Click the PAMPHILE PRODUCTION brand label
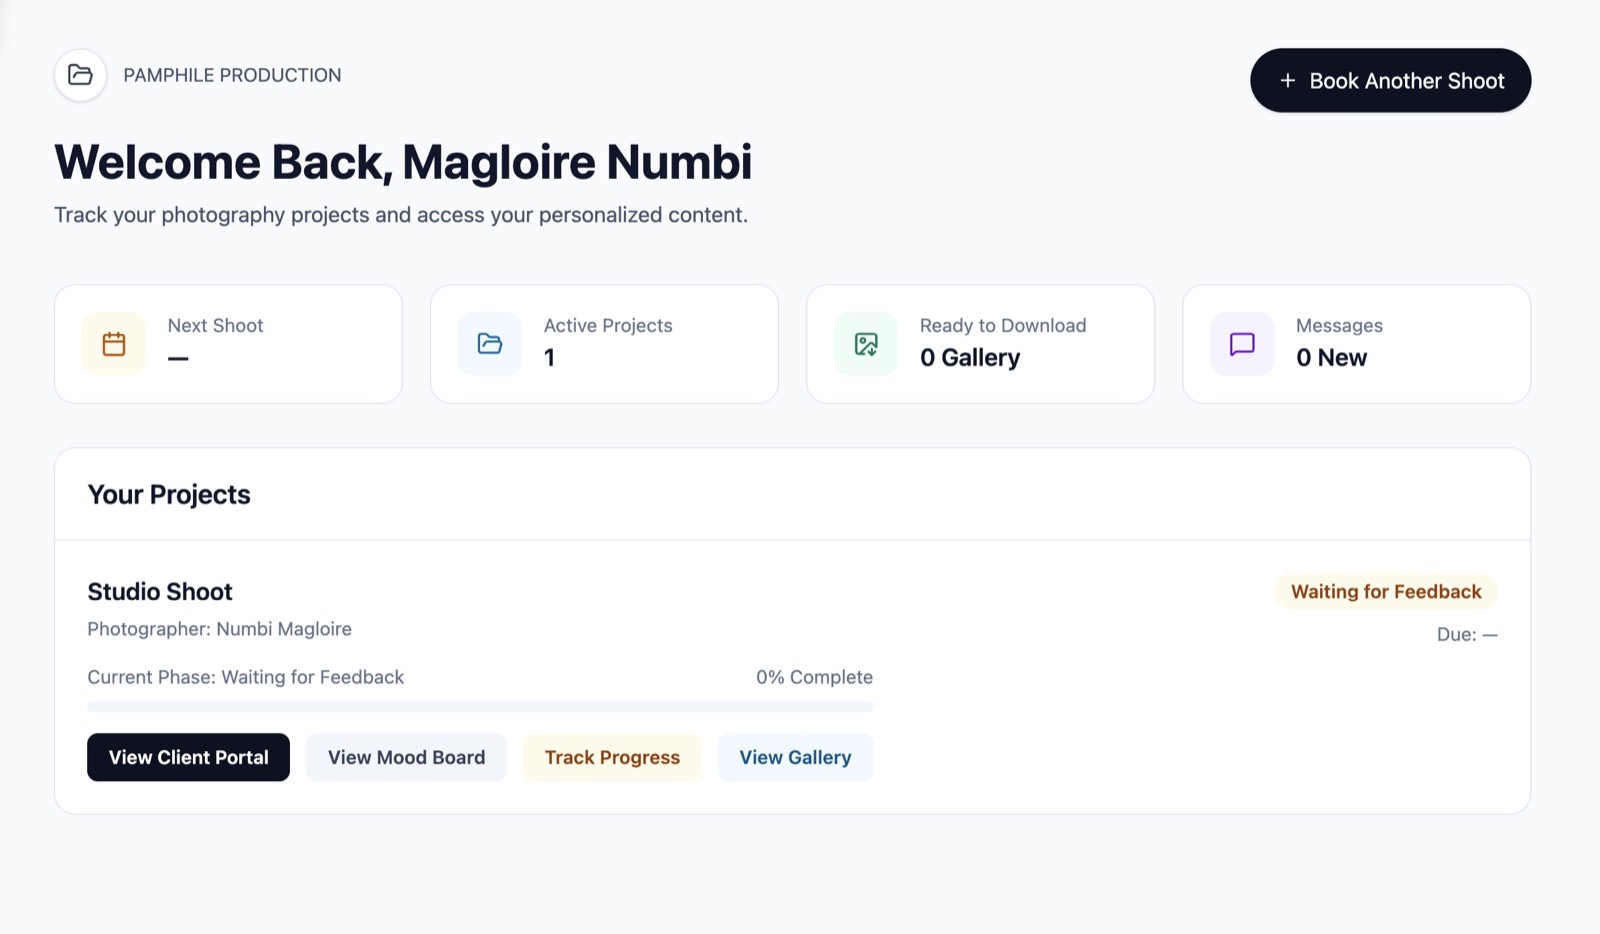 pyautogui.click(x=232, y=75)
